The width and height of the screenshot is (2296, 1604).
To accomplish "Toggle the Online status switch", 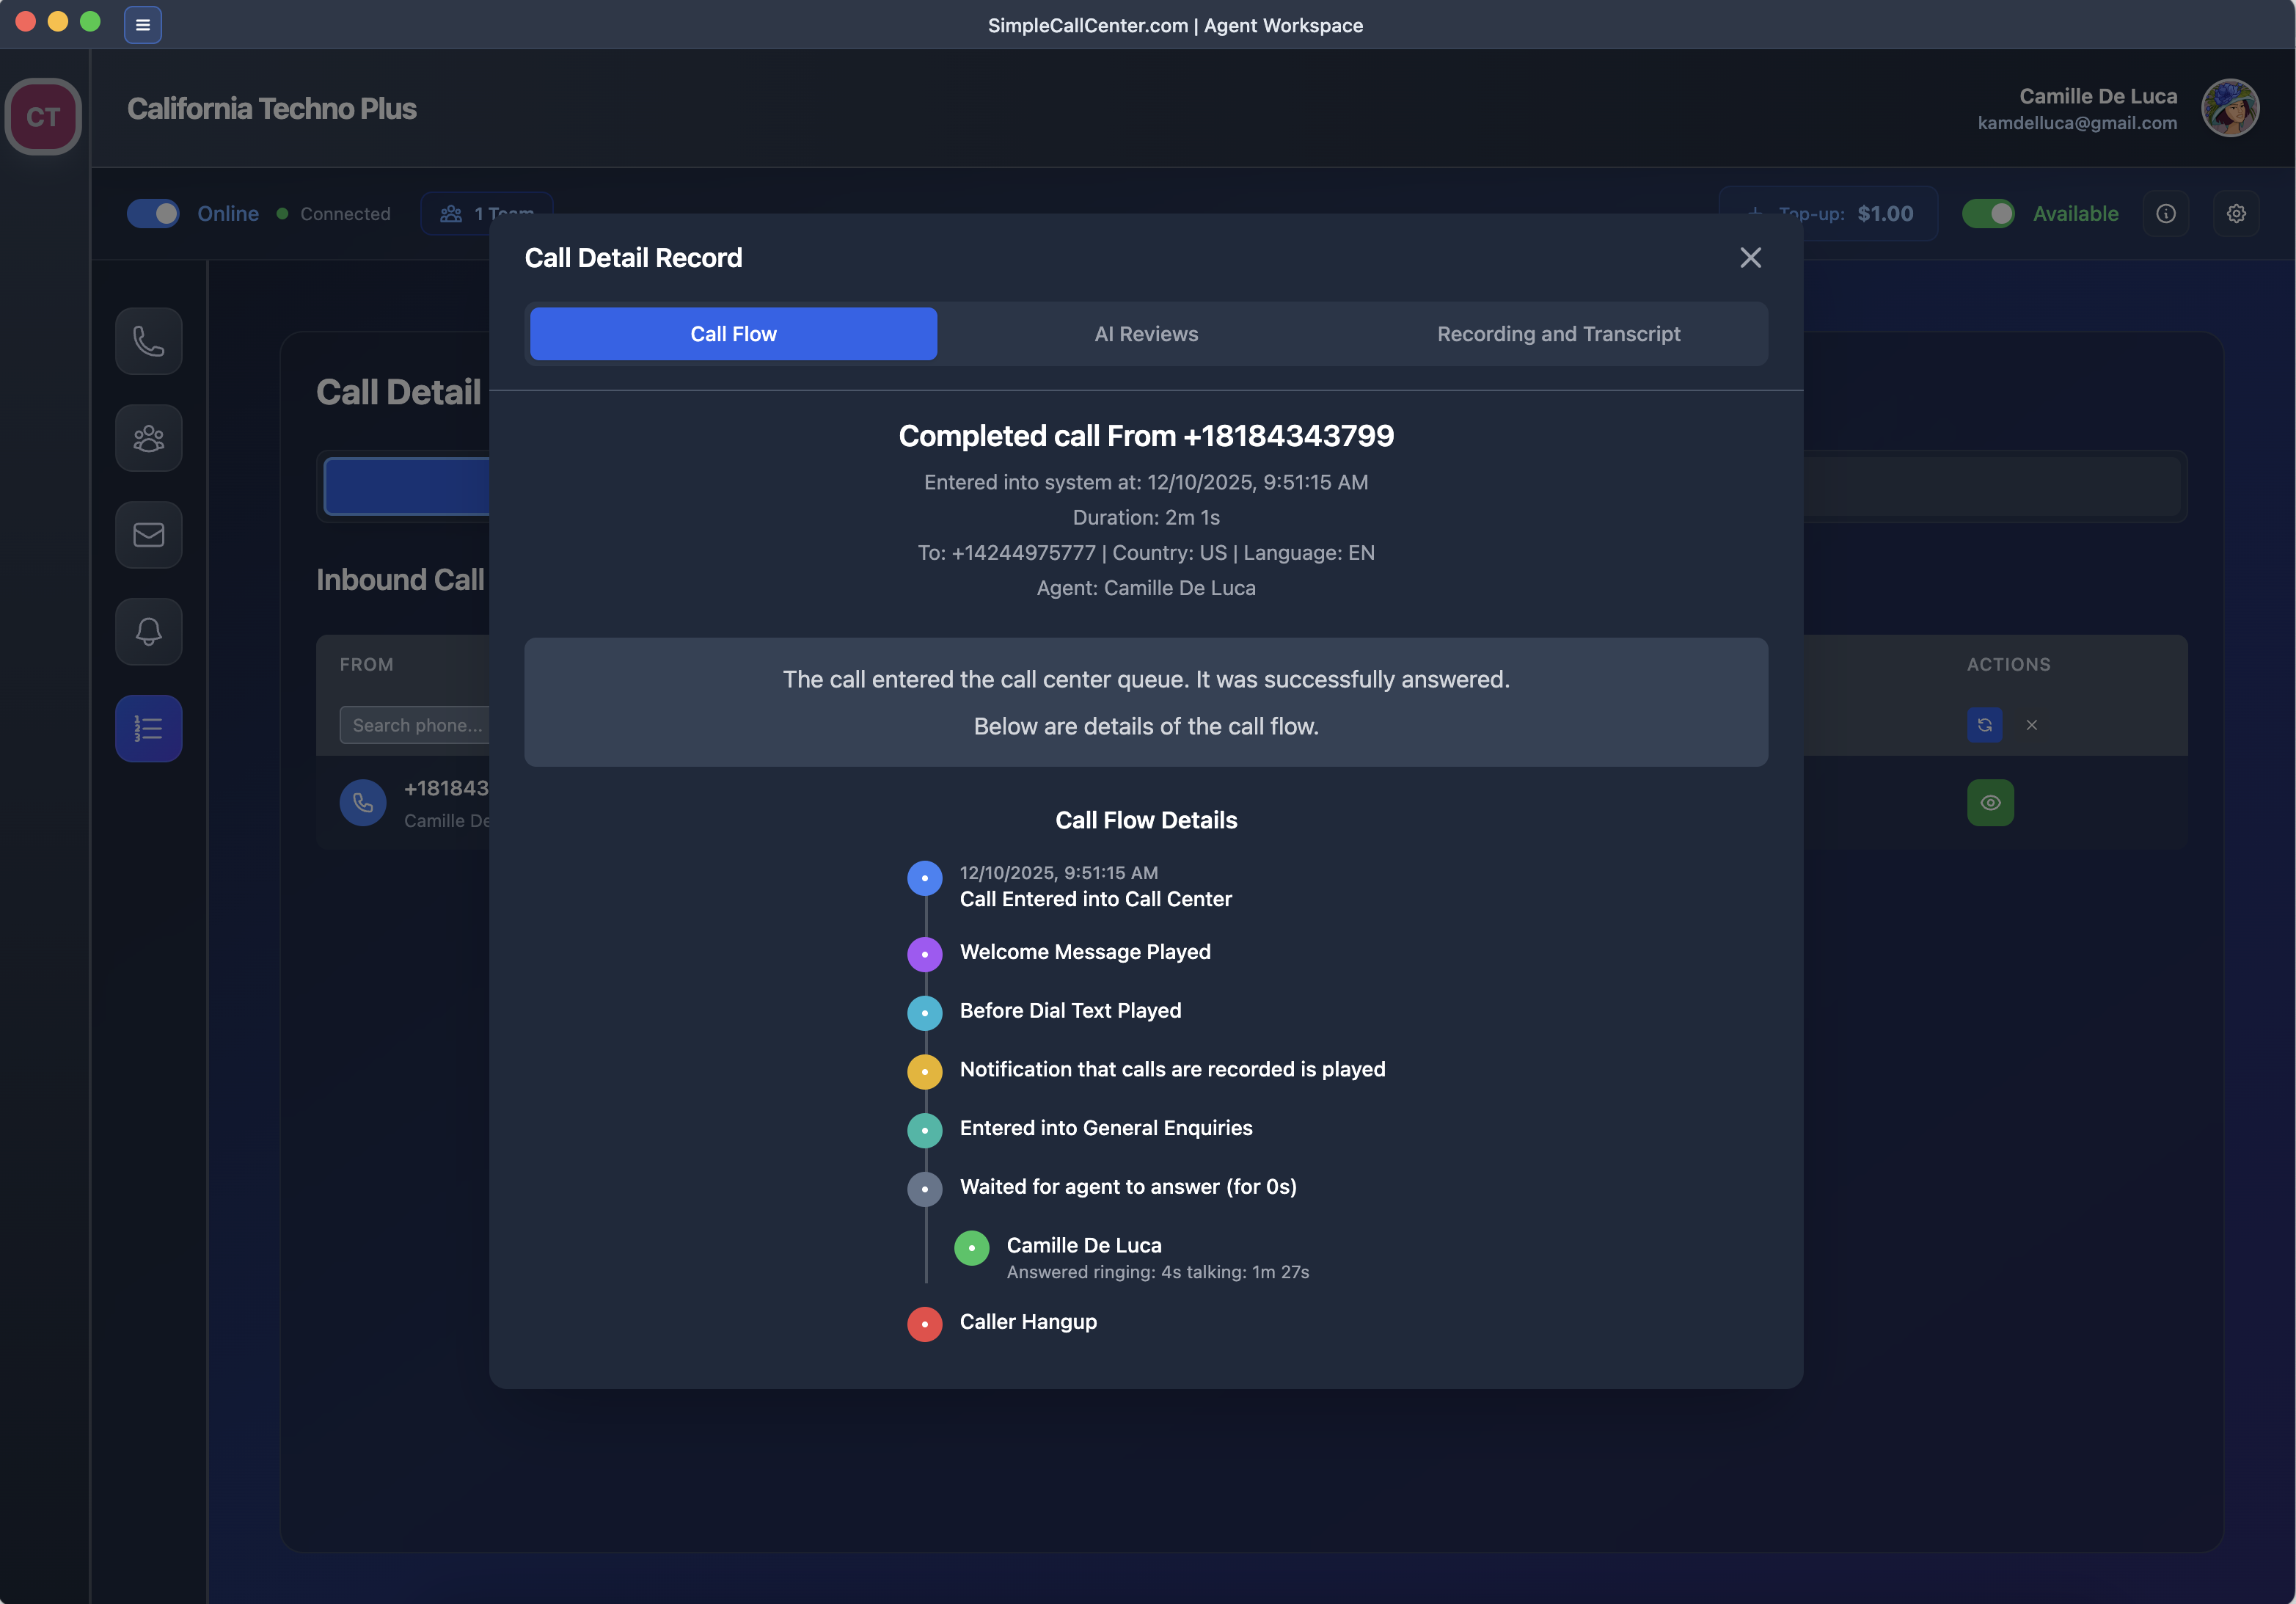I will [152, 213].
